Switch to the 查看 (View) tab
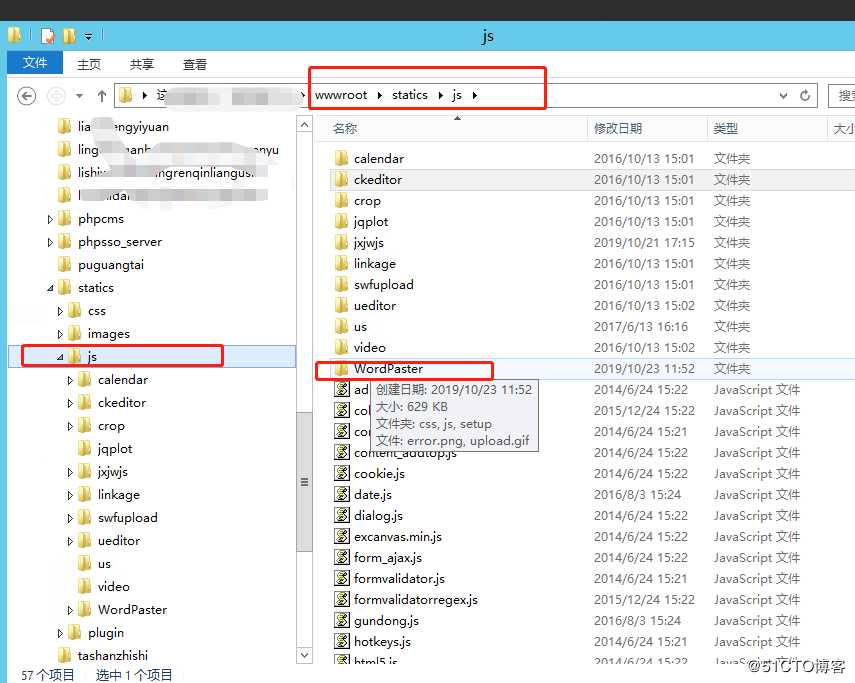Viewport: 855px width, 683px height. pyautogui.click(x=194, y=63)
